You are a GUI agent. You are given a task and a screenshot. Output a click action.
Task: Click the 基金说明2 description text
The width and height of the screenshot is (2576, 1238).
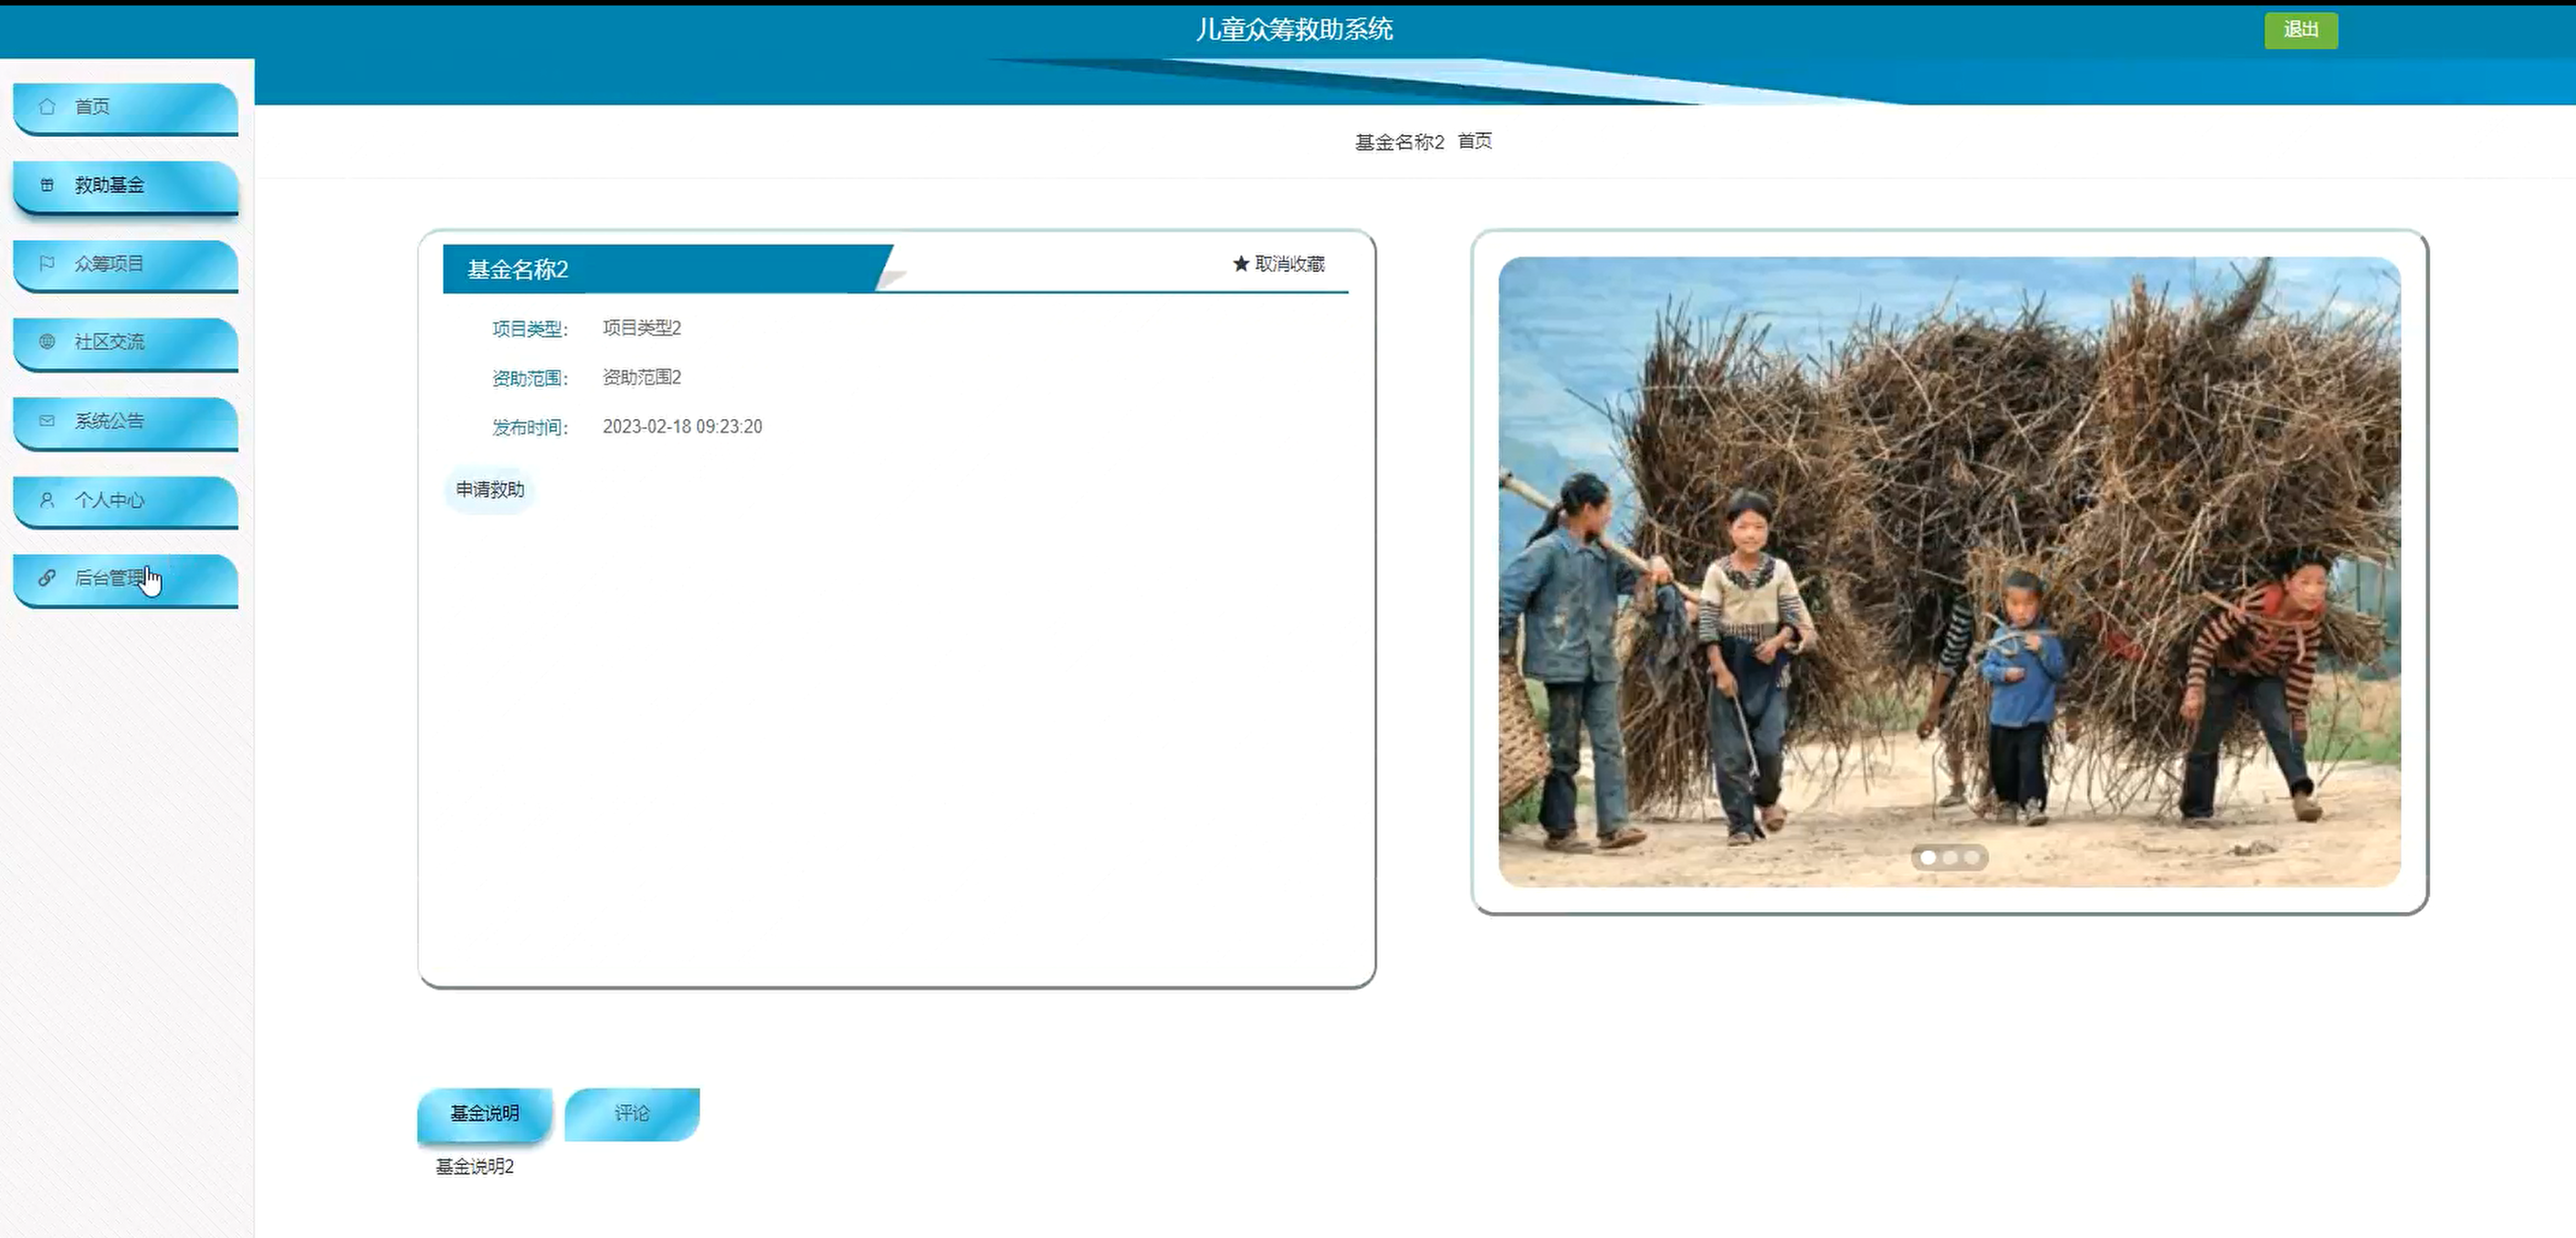pos(475,1166)
